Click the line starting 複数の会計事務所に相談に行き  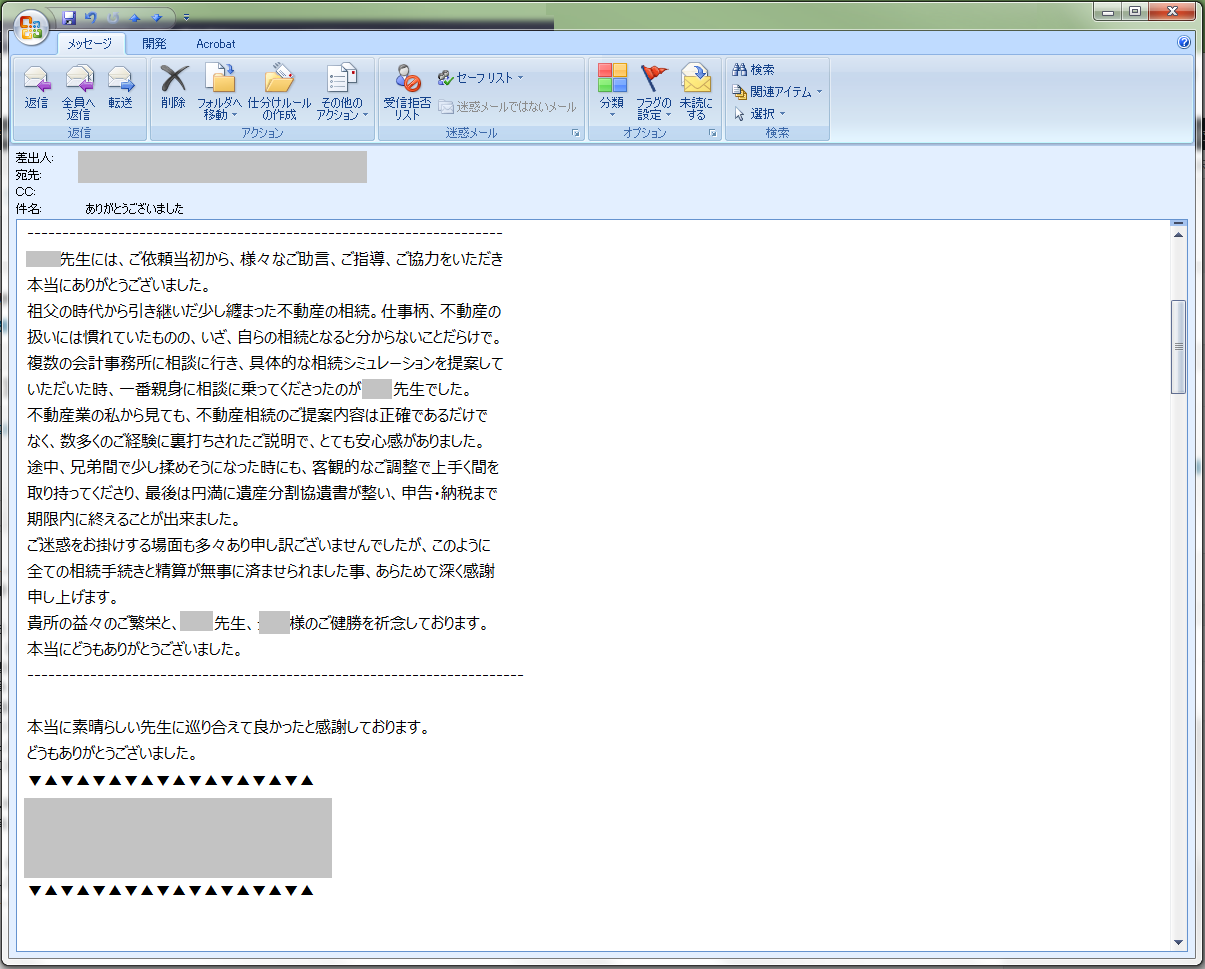coord(265,363)
